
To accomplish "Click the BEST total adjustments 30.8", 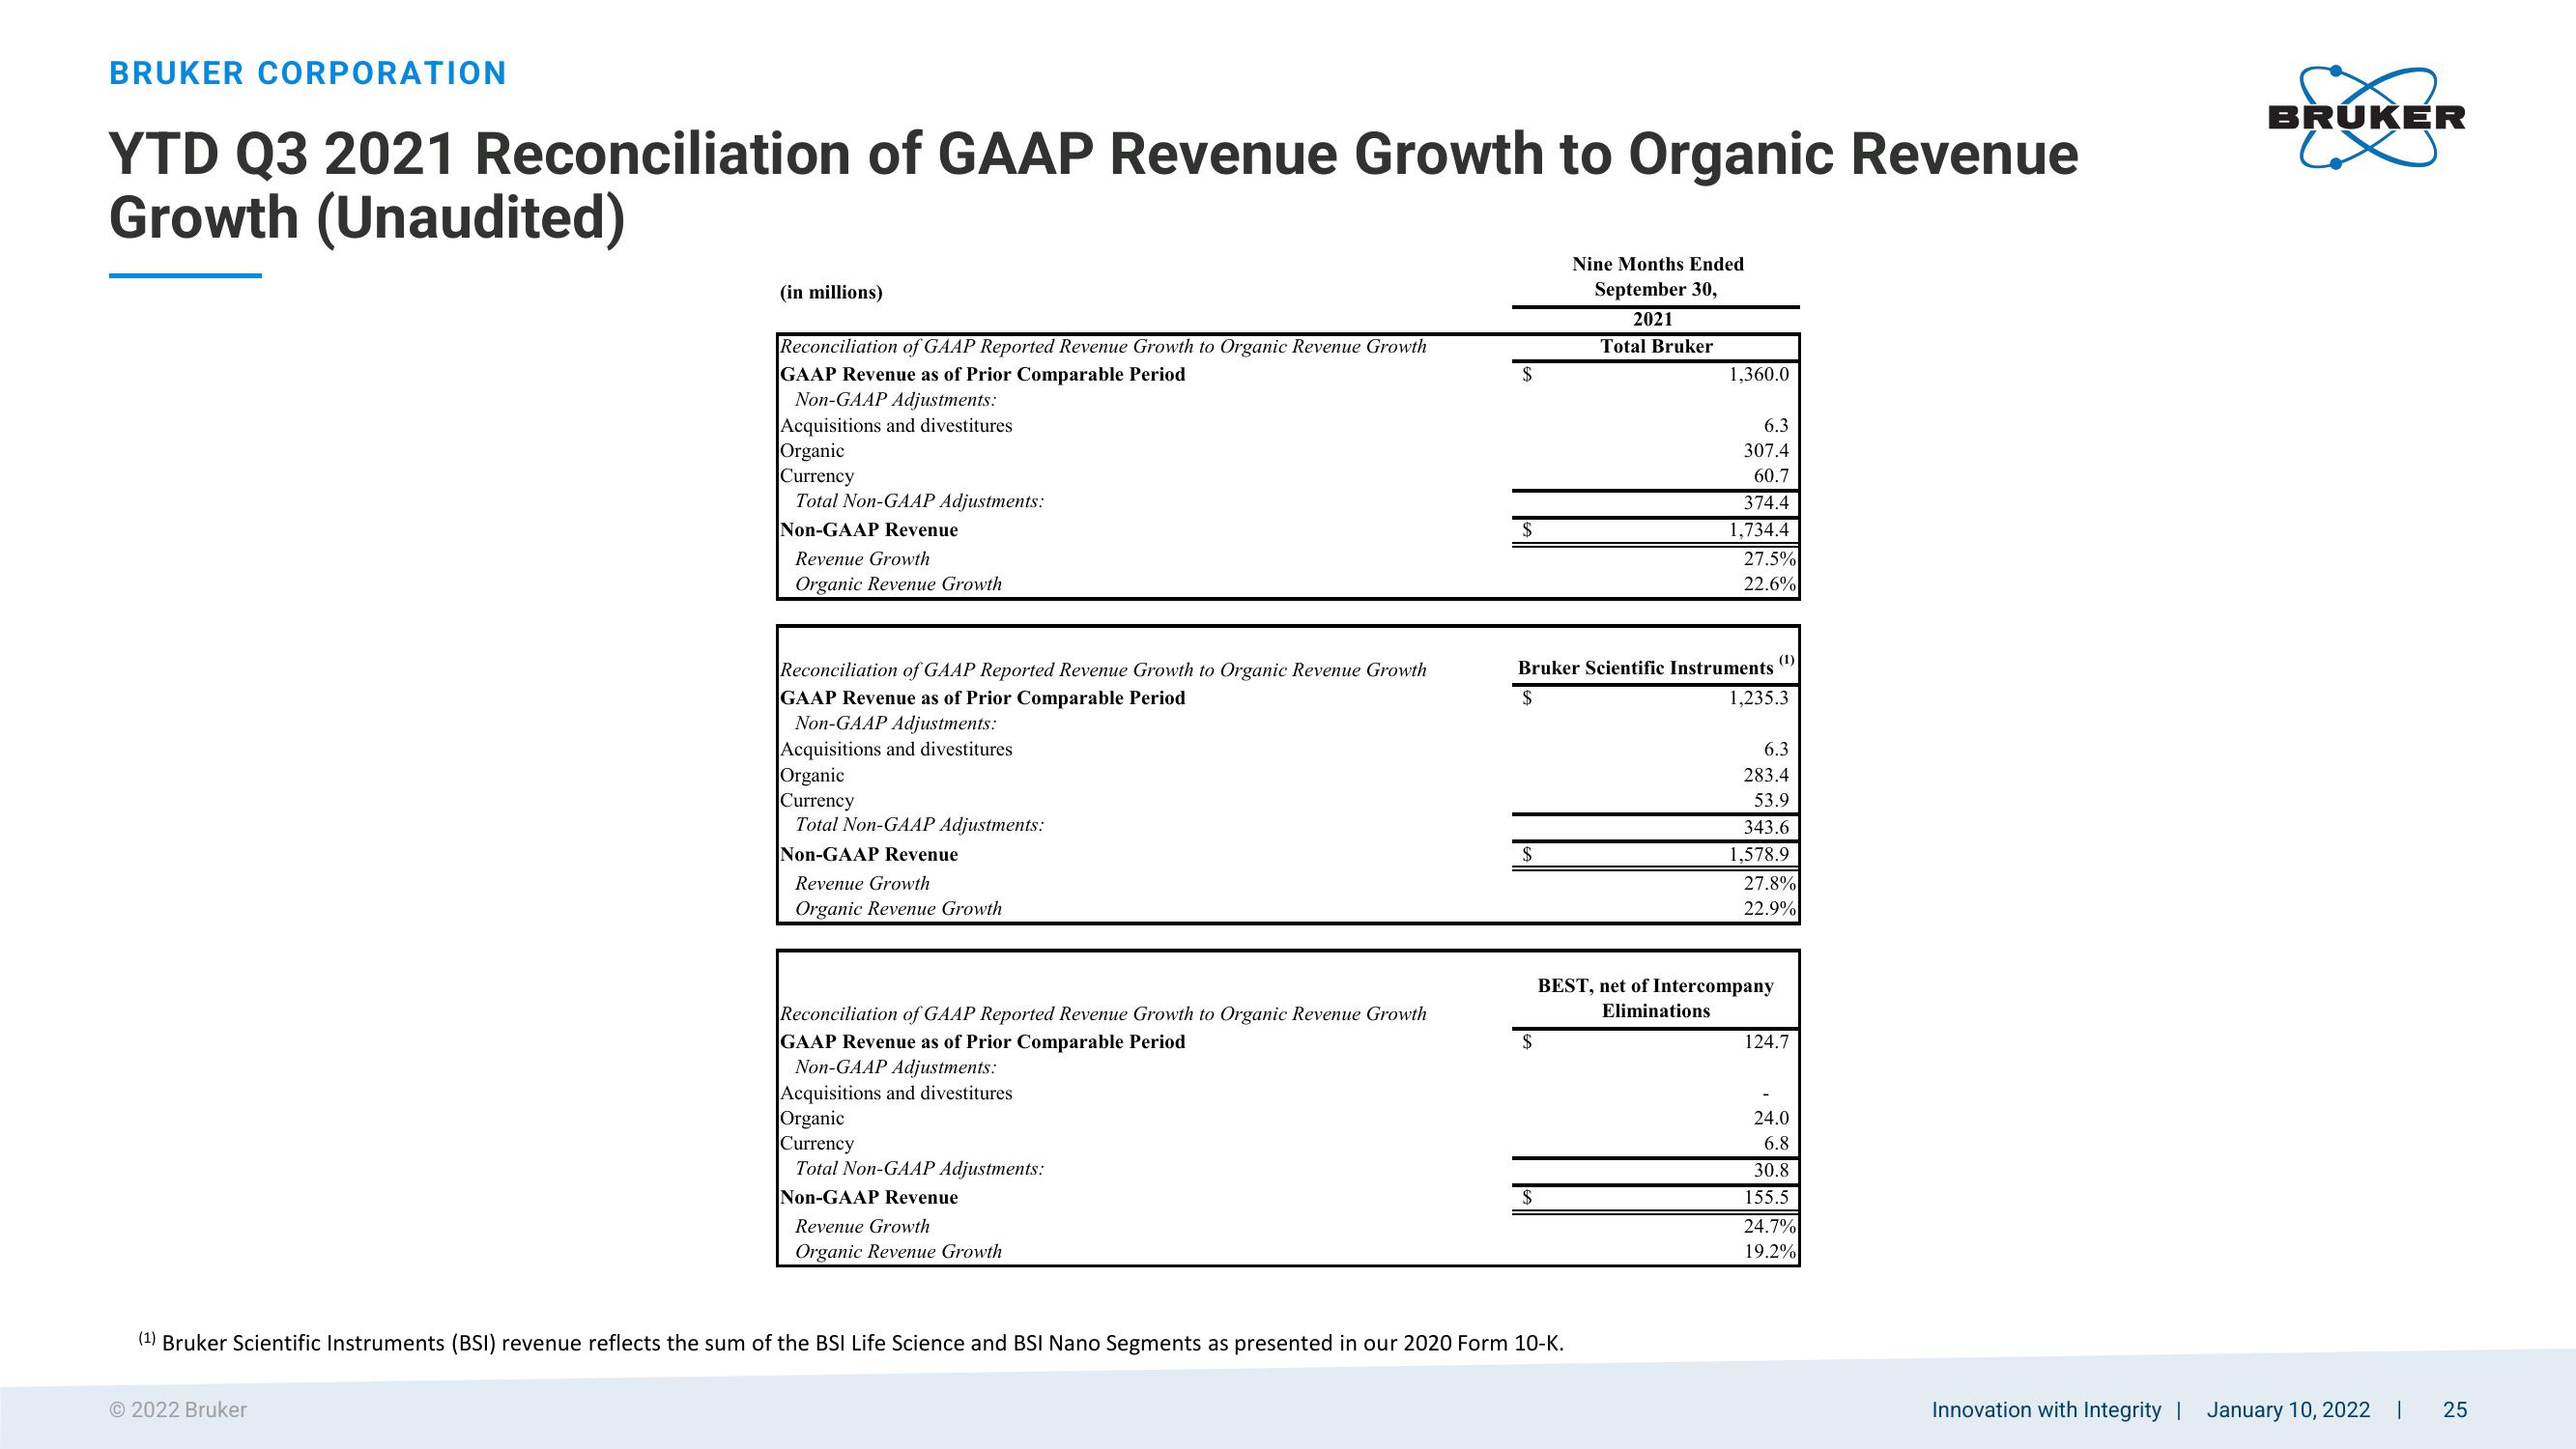I will [x=1771, y=1170].
